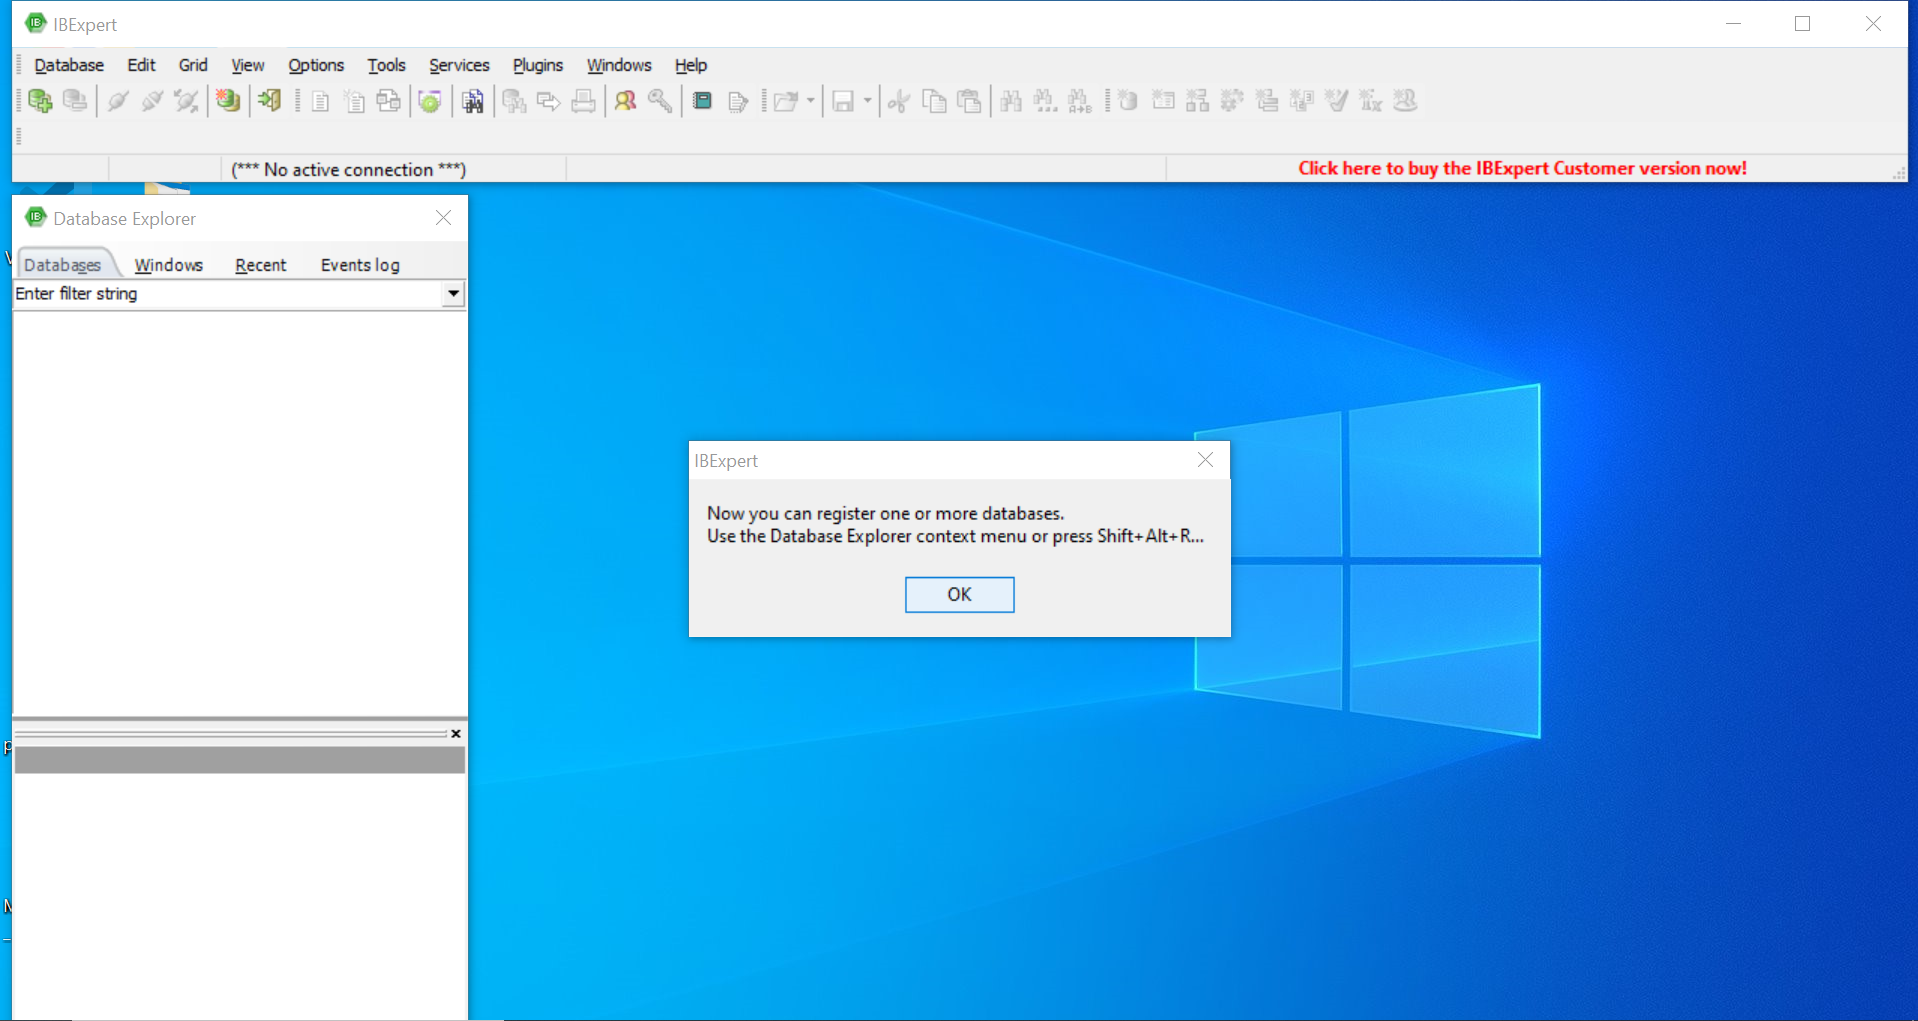Expand the filter string dropdown arrow
Viewport: 1918px width, 1021px height.
pos(454,294)
